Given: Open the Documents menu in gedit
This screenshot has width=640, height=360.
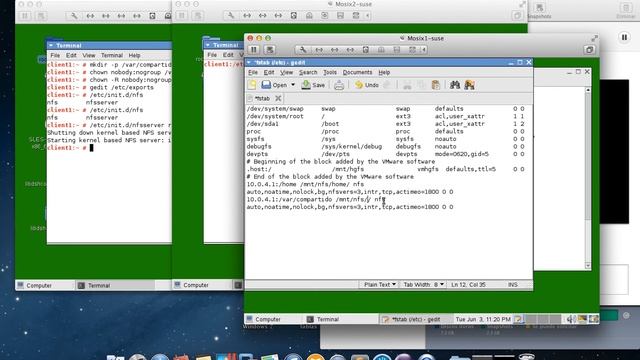Looking at the screenshot, I should [x=357, y=72].
